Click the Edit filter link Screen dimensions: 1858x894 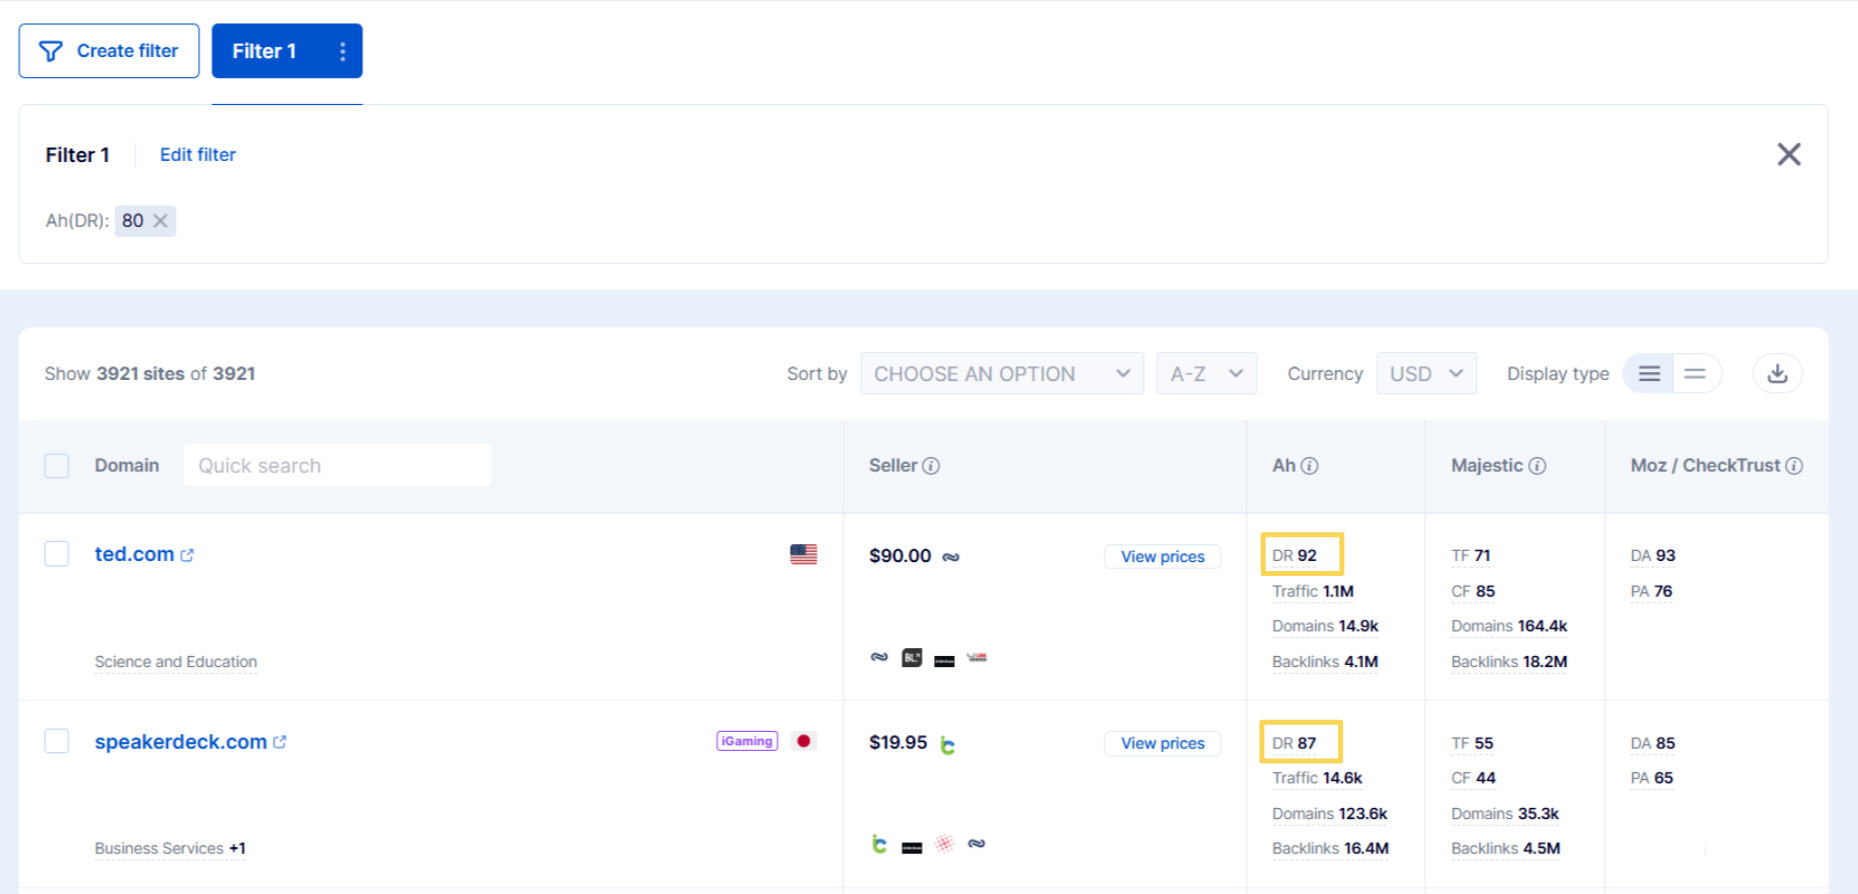coord(198,155)
